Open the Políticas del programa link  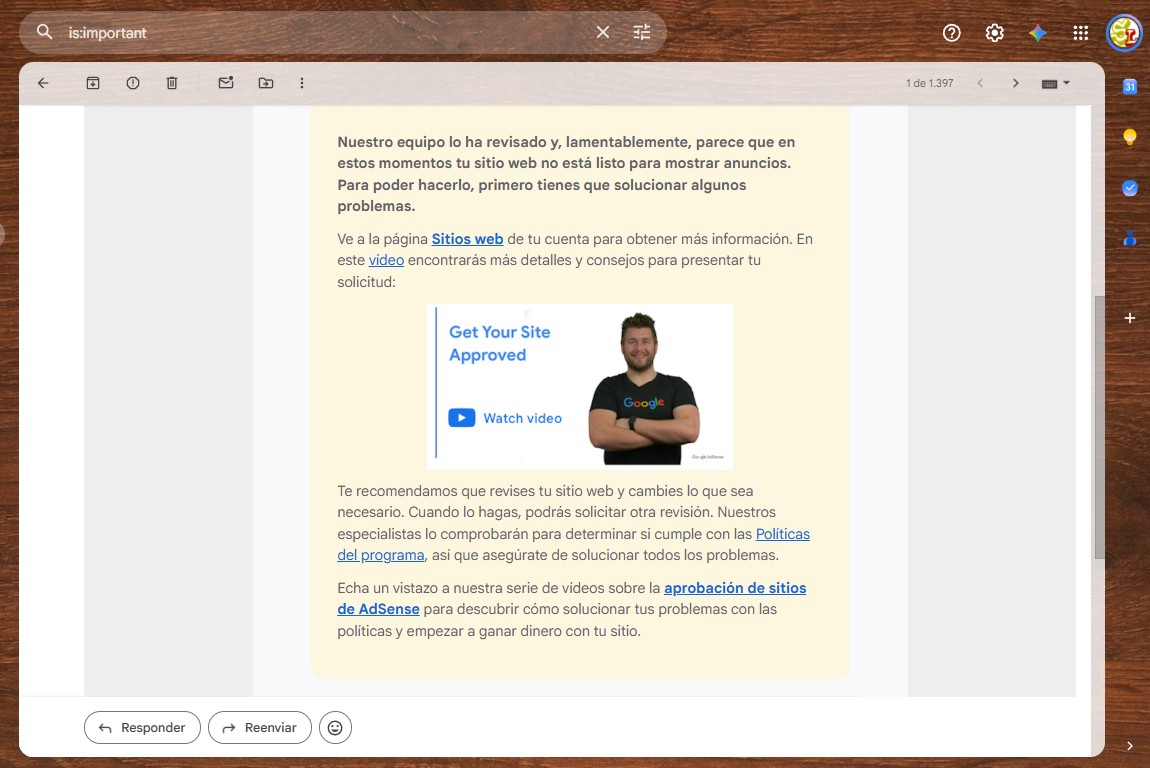tap(574, 544)
